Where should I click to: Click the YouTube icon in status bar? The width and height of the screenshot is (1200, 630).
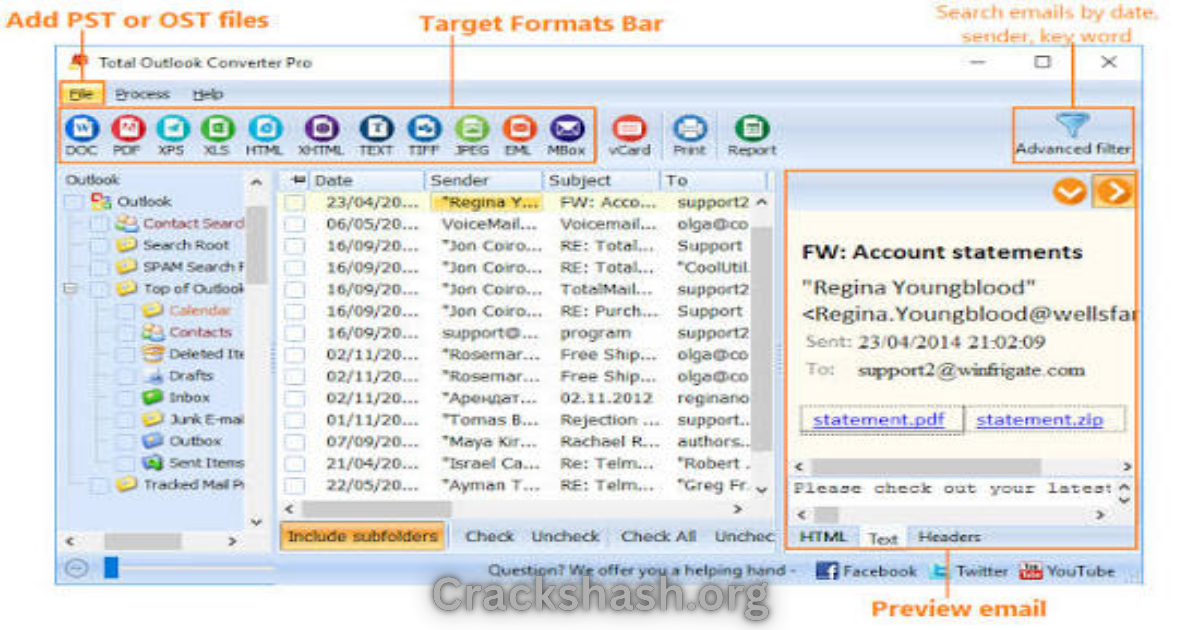(x=1030, y=571)
